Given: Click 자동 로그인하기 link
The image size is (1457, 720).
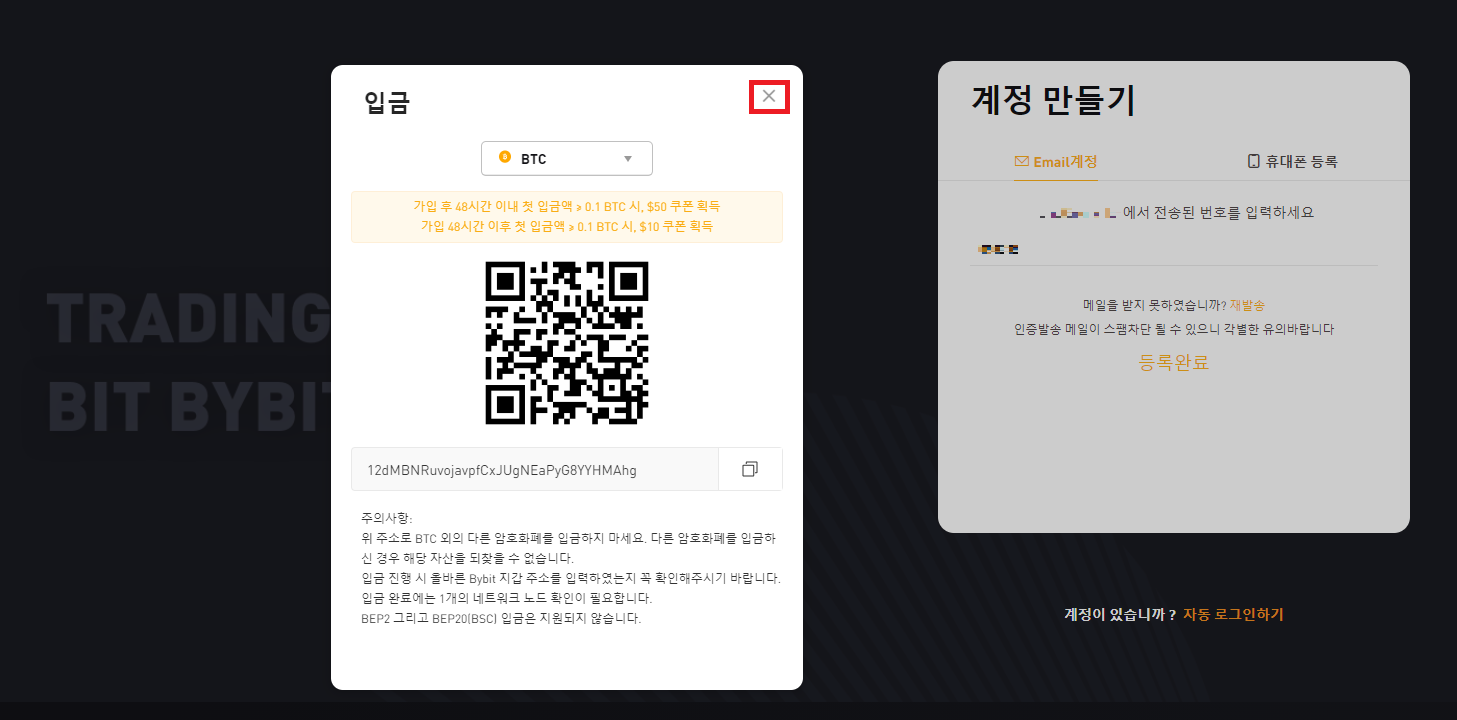Looking at the screenshot, I should click(1233, 614).
